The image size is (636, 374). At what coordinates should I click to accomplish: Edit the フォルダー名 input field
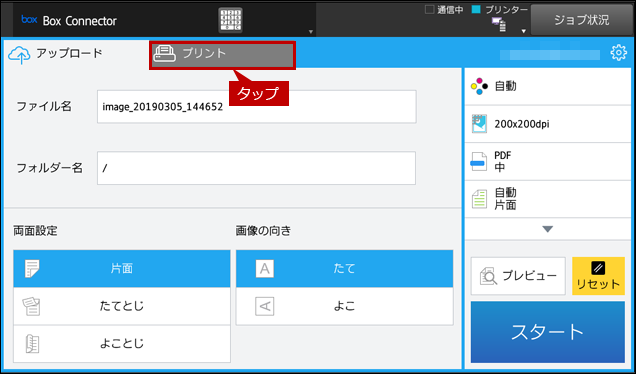click(x=256, y=168)
